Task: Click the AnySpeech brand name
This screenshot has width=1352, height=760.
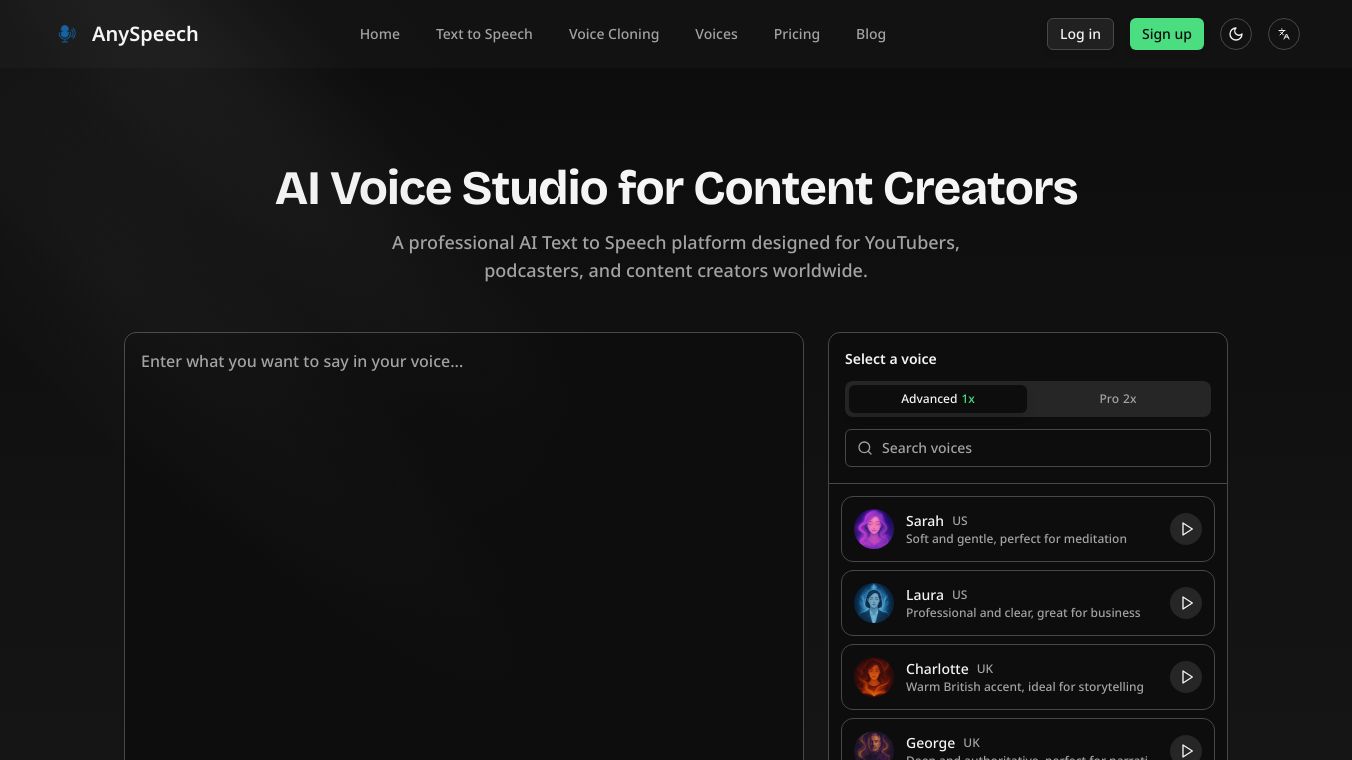Action: (x=145, y=34)
